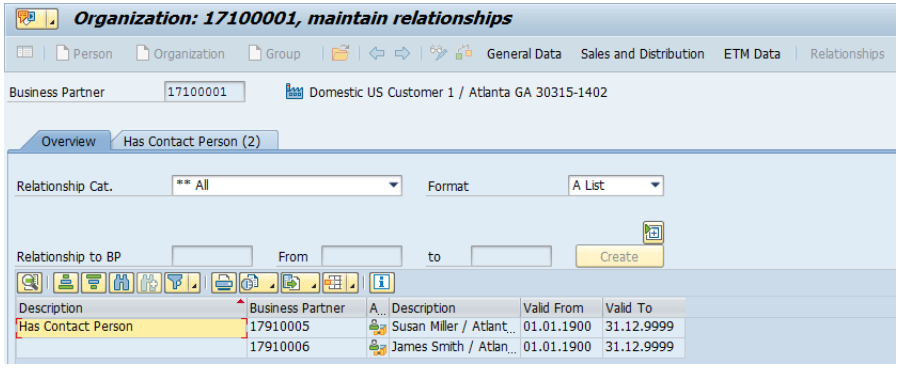Click the Create button
Screen dimensions: 898x368
[x=619, y=256]
